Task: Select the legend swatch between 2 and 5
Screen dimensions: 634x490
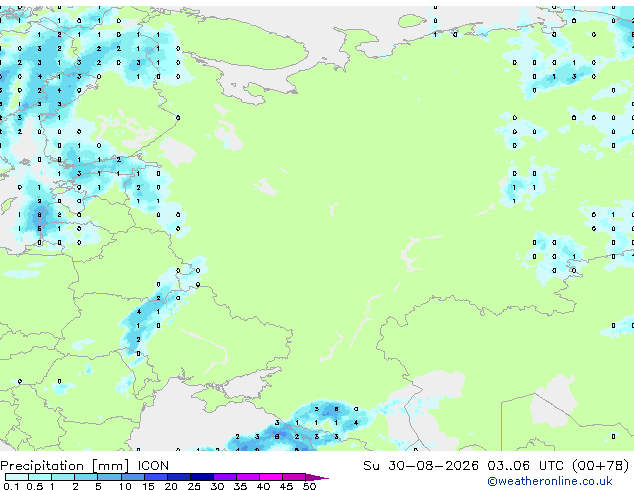Action: [86, 477]
